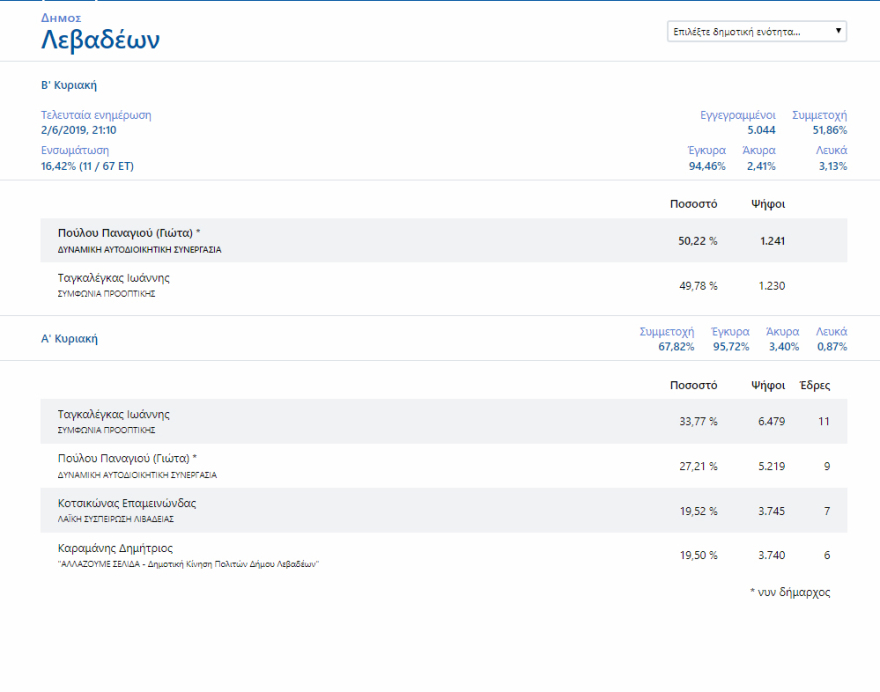Select candidate 'Καραμάνης Δημήτριος'
Viewport: 880px width, 692px height.
click(115, 548)
